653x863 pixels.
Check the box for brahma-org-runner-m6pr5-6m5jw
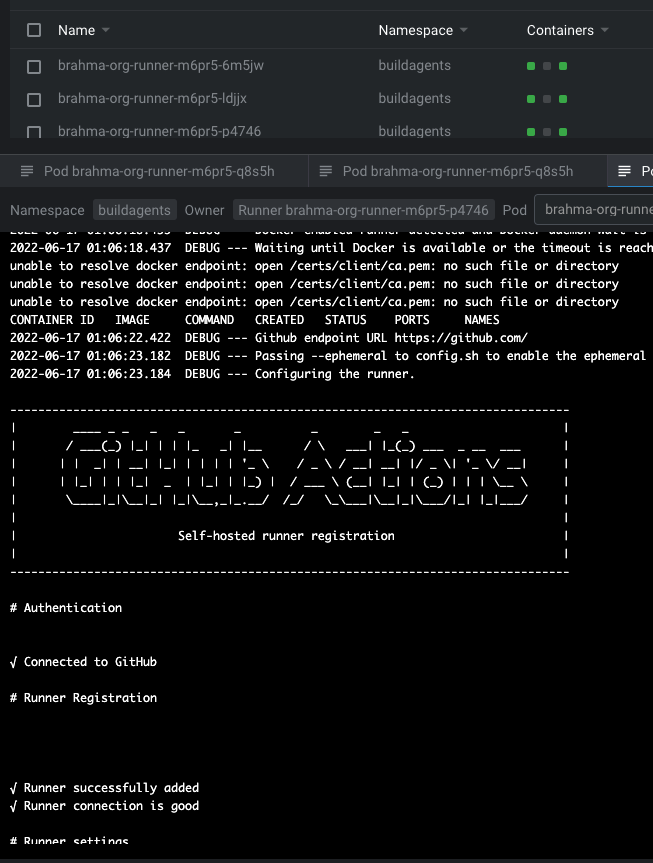[34, 67]
